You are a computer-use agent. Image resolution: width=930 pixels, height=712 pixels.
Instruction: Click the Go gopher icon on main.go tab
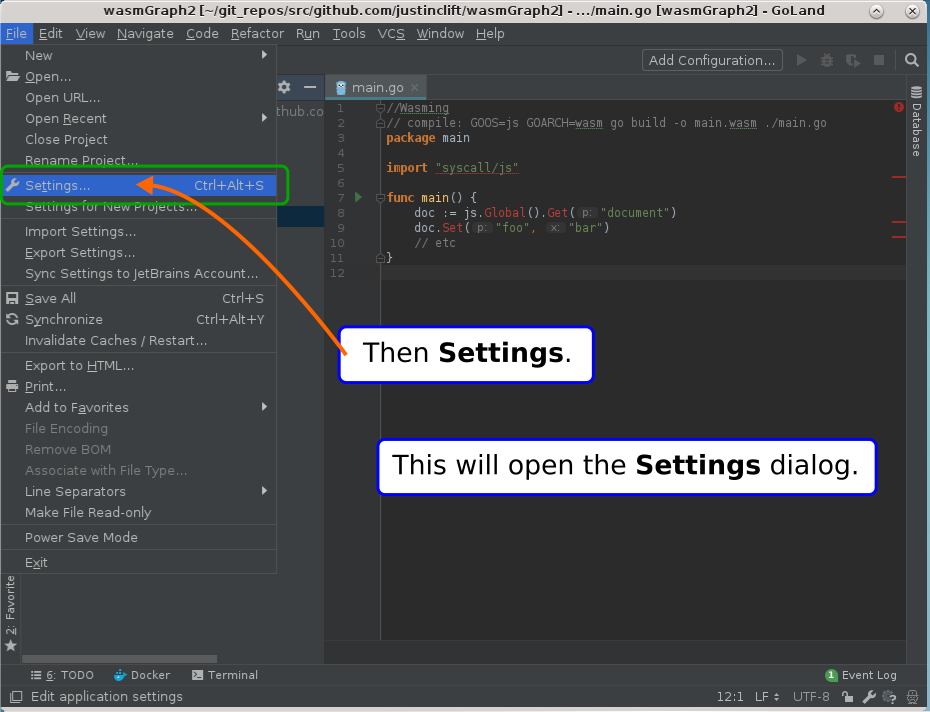coord(341,88)
